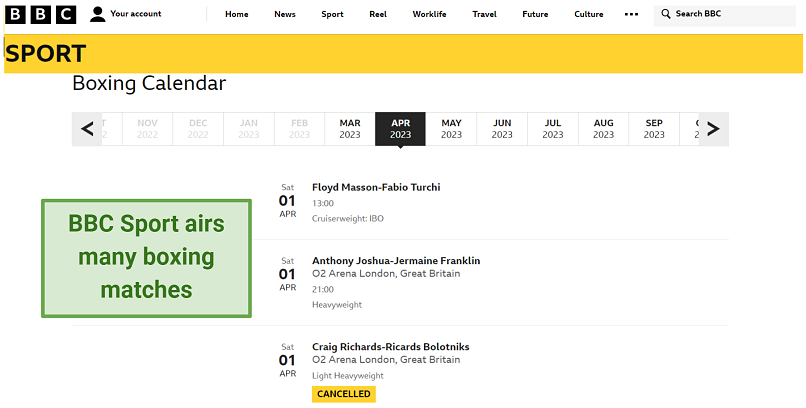Open the Future section
The height and width of the screenshot is (408, 806).
pyautogui.click(x=535, y=14)
